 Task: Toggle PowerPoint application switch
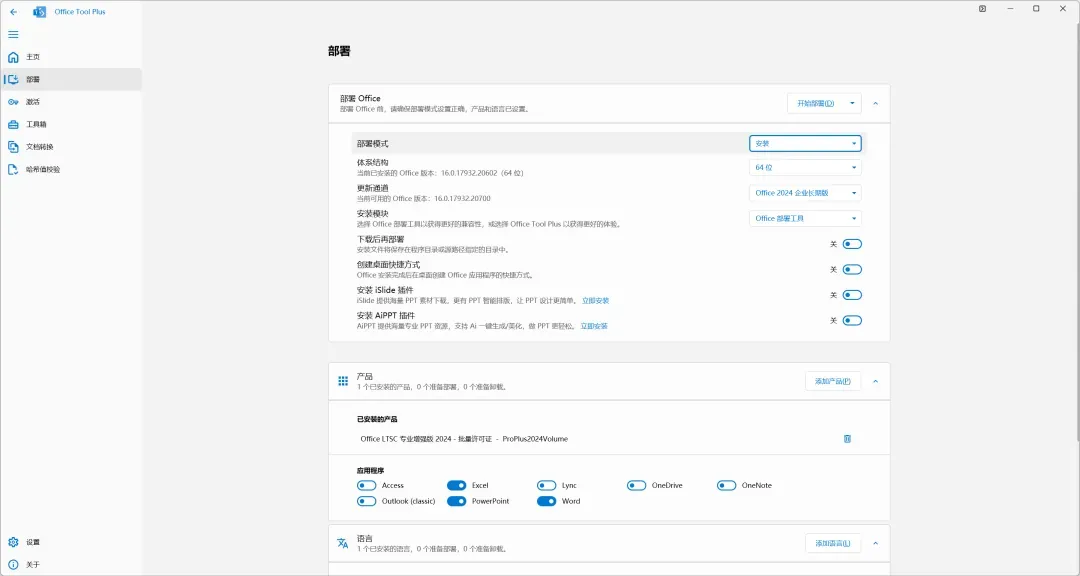pos(457,502)
